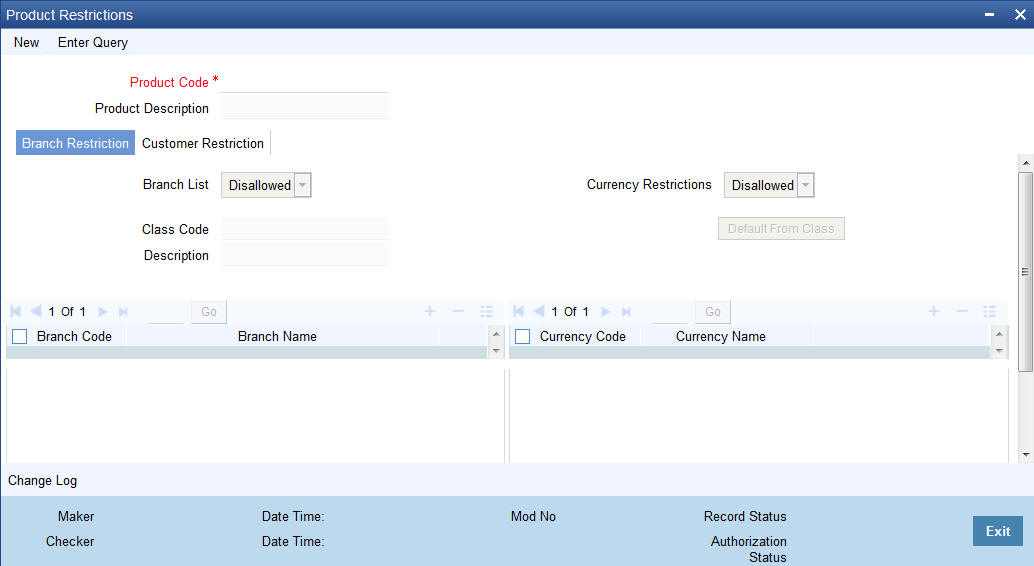This screenshot has height=566, width=1034.
Task: Click the Product Code input field
Action: [305, 82]
